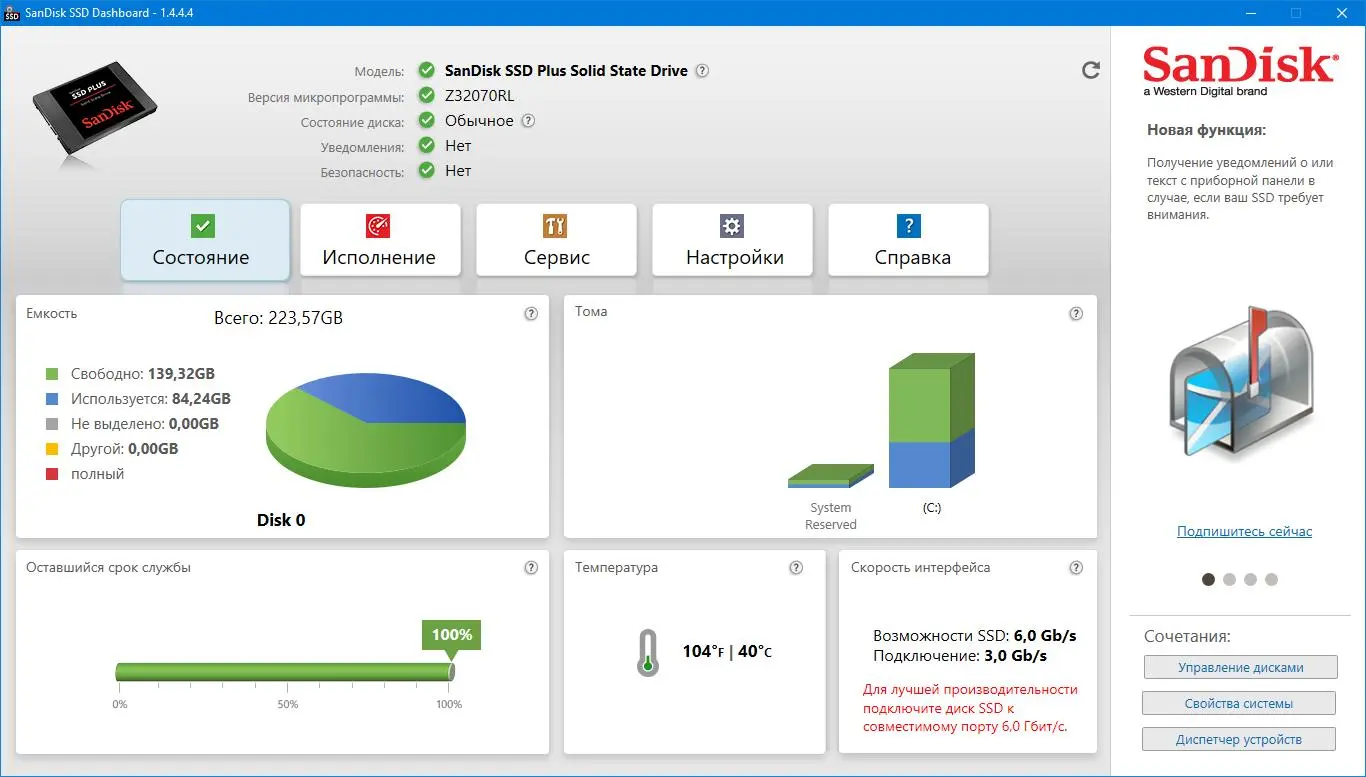This screenshot has width=1366, height=777.
Task: Click the System Reserved volume bar
Action: [830, 476]
